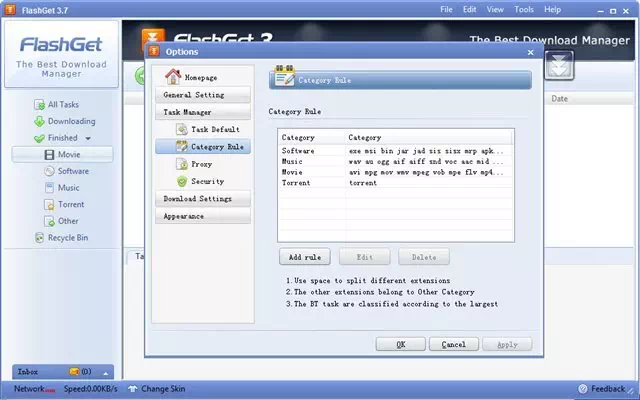Viewport: 640px width, 400px height.
Task: Click the Date column header in main window
Action: coord(559,98)
